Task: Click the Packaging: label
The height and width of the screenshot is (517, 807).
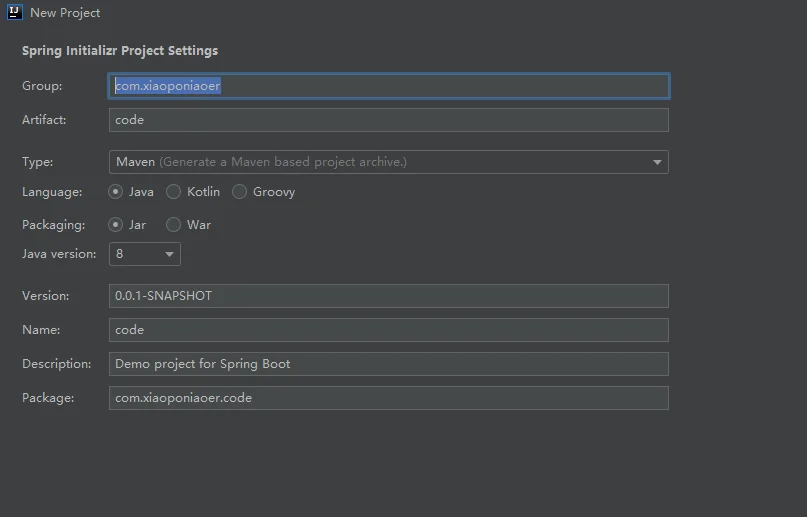Action: pyautogui.click(x=54, y=225)
